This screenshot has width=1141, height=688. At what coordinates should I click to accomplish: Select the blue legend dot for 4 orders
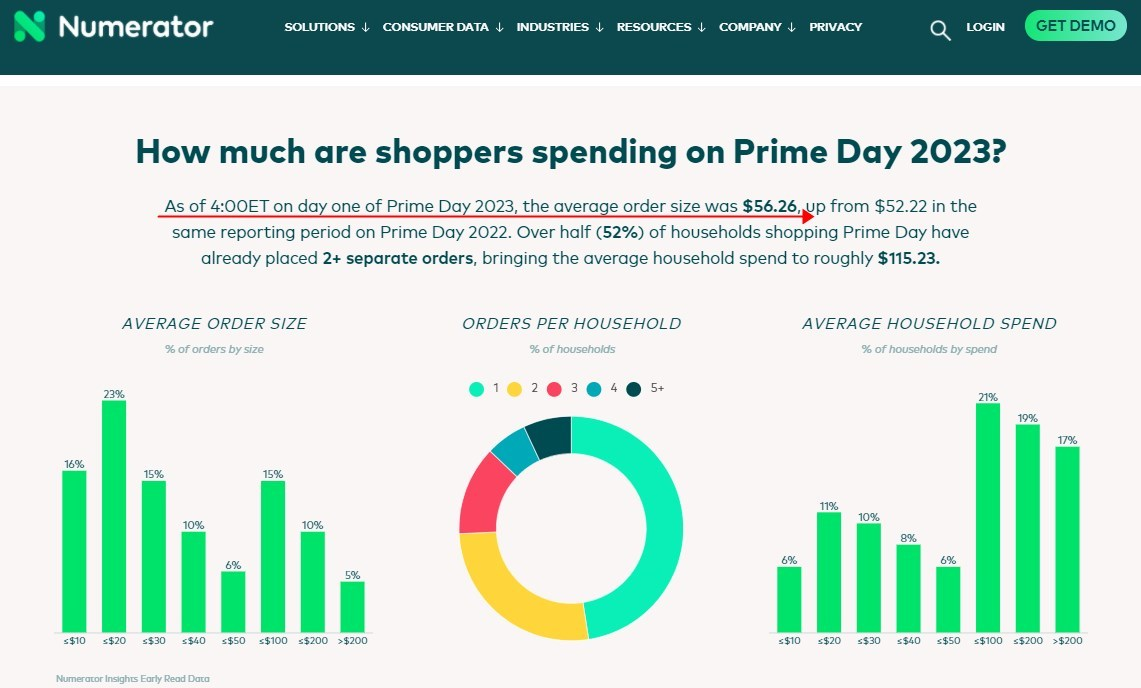click(x=594, y=389)
